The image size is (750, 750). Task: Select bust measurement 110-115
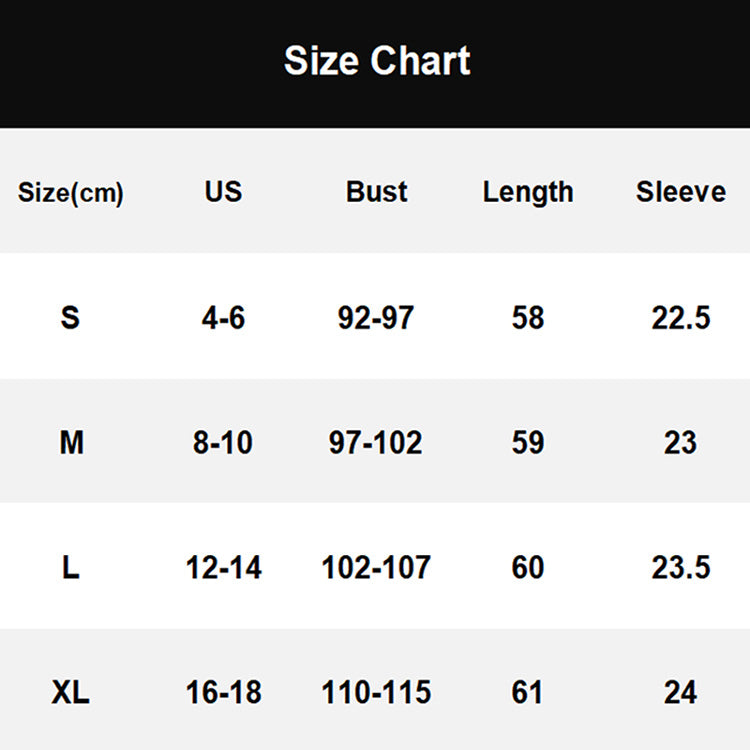coord(376,692)
